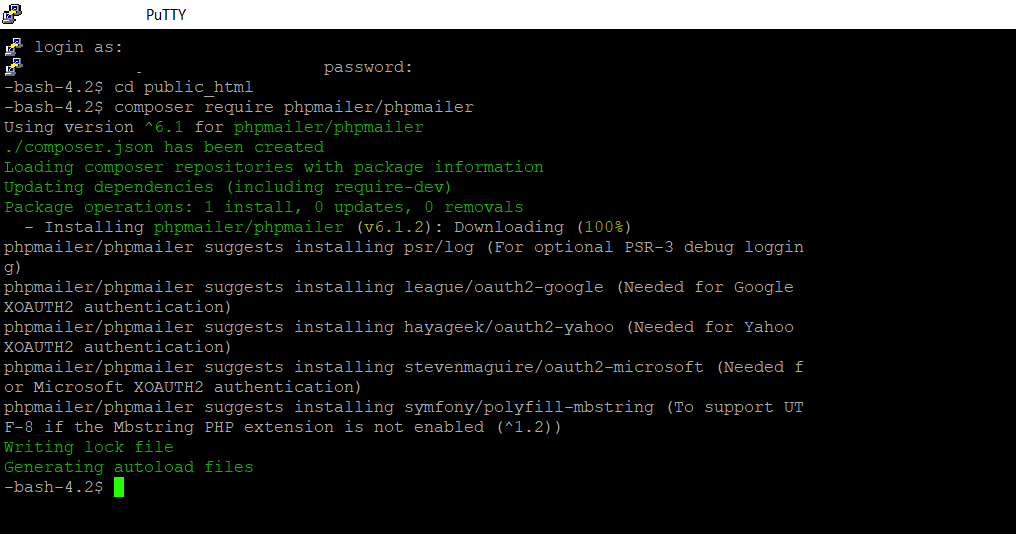The image size is (1016, 534).
Task: Click the 'hayageek/oauth2-yahoo' package name
Action: (x=508, y=327)
